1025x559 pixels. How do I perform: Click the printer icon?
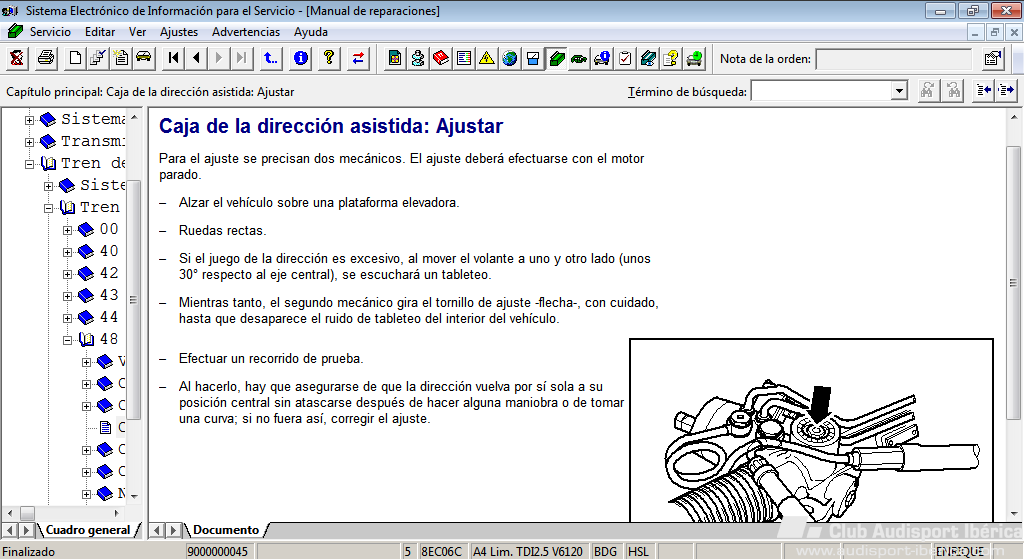46,59
